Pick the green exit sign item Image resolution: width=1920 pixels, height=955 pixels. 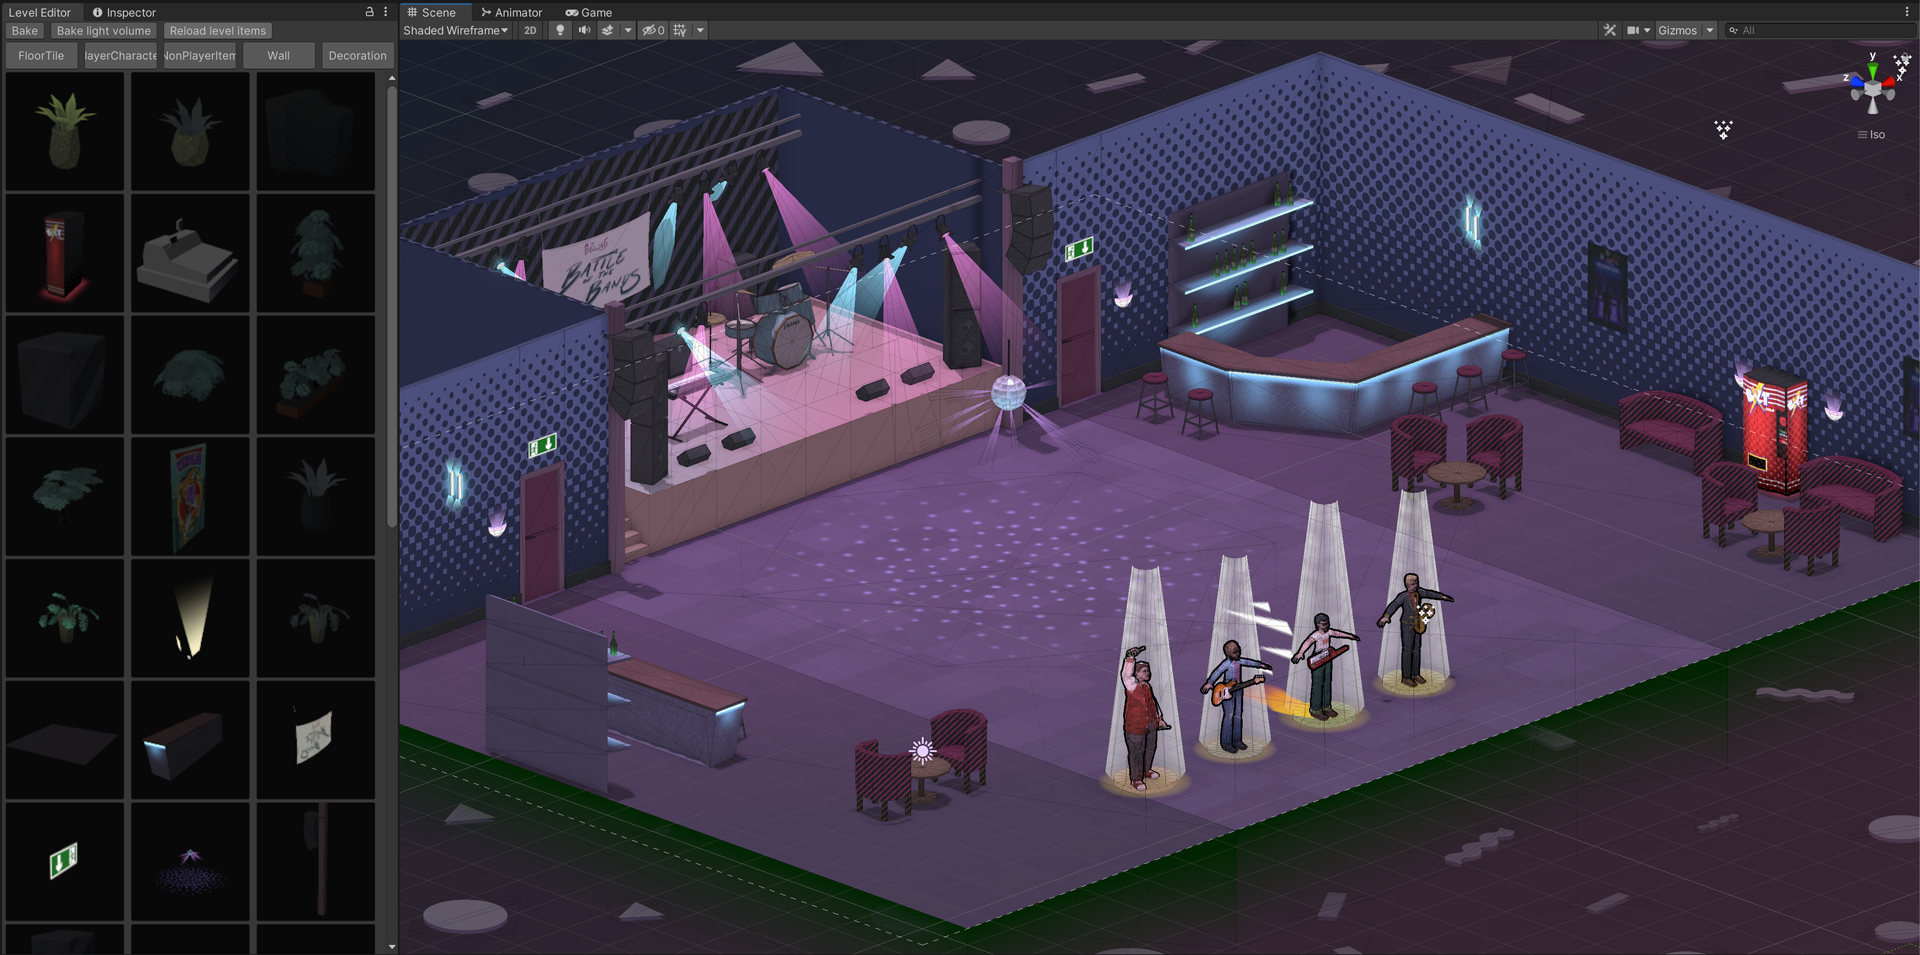pyautogui.click(x=65, y=861)
